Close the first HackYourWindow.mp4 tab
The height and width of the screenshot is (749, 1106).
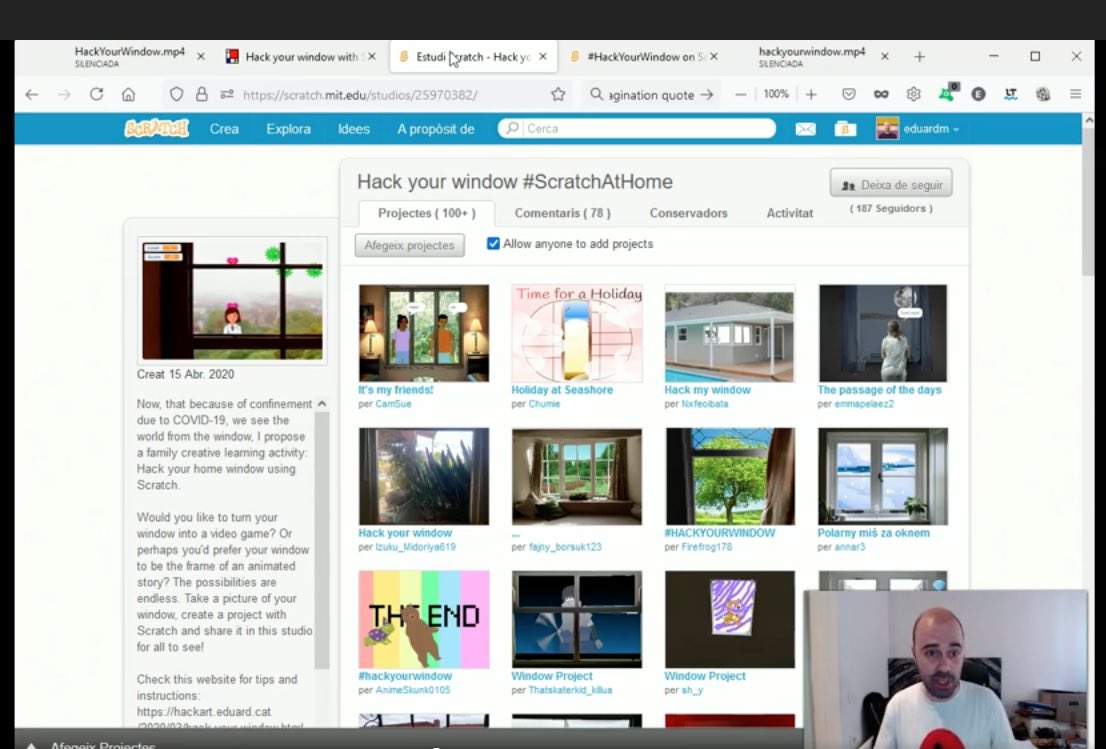(200, 56)
